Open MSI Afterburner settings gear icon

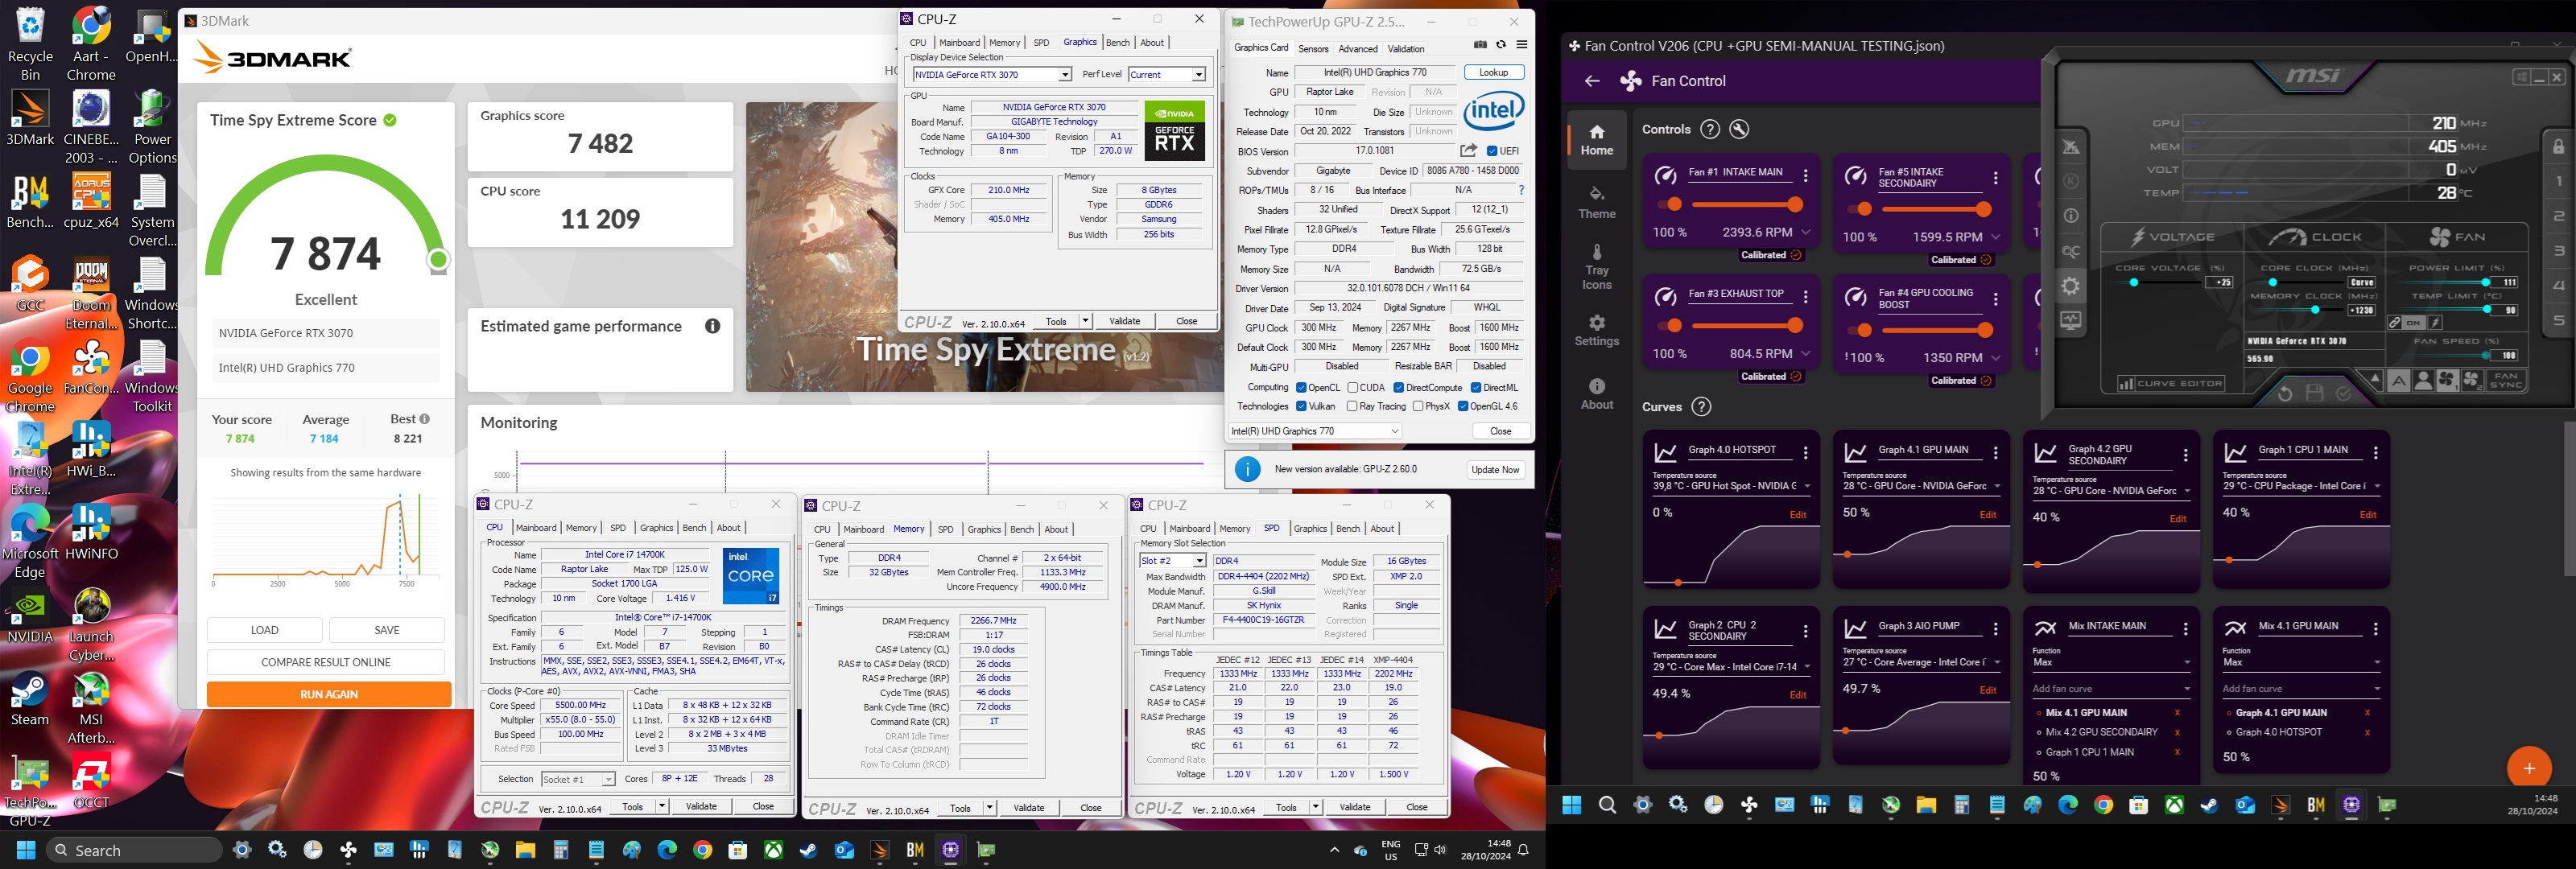(2071, 287)
